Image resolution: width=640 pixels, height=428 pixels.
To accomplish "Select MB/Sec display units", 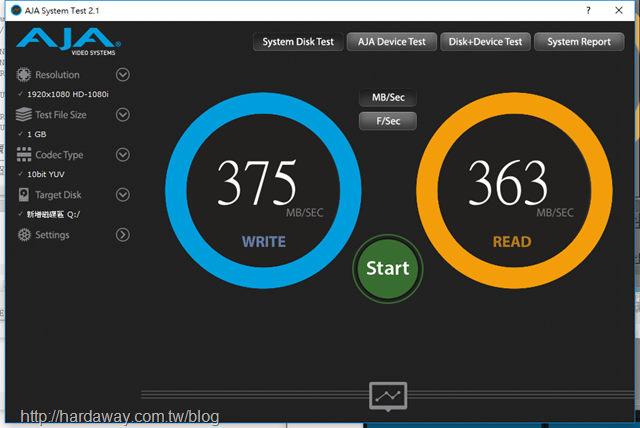I will (388, 98).
